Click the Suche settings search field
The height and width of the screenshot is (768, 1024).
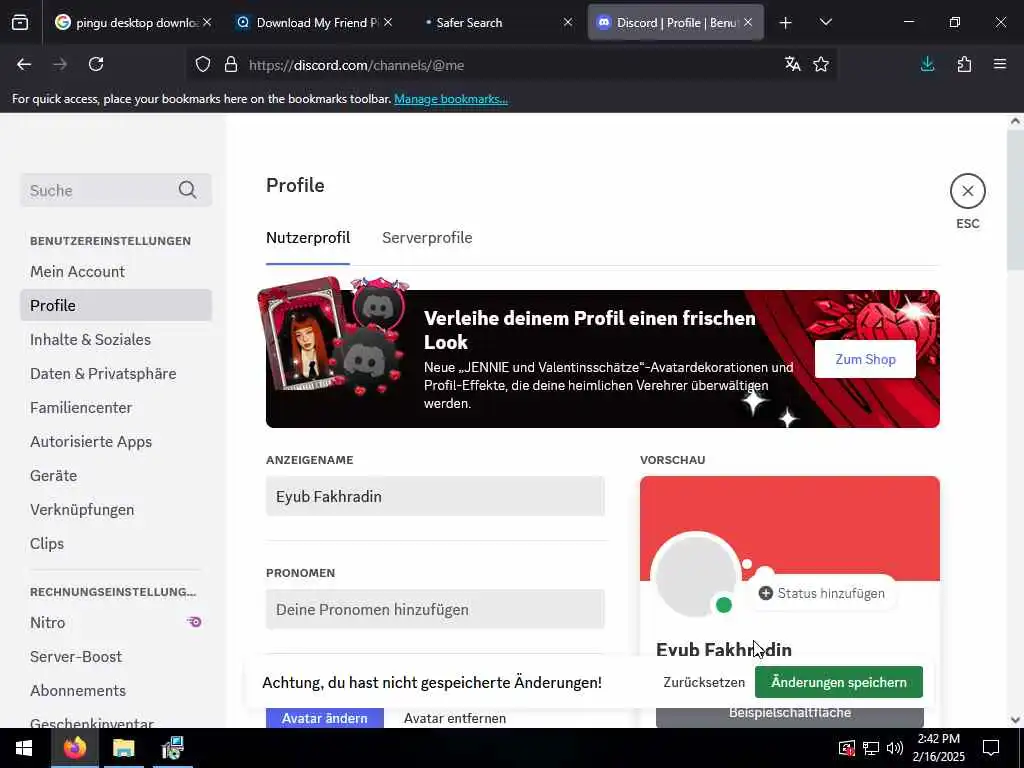116,190
